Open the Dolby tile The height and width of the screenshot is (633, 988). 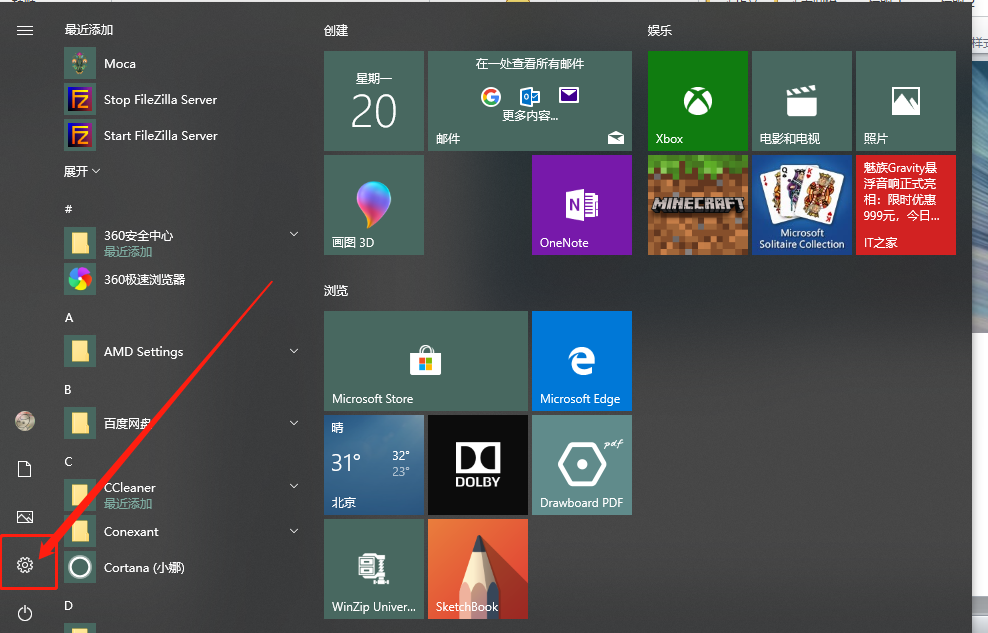(478, 465)
